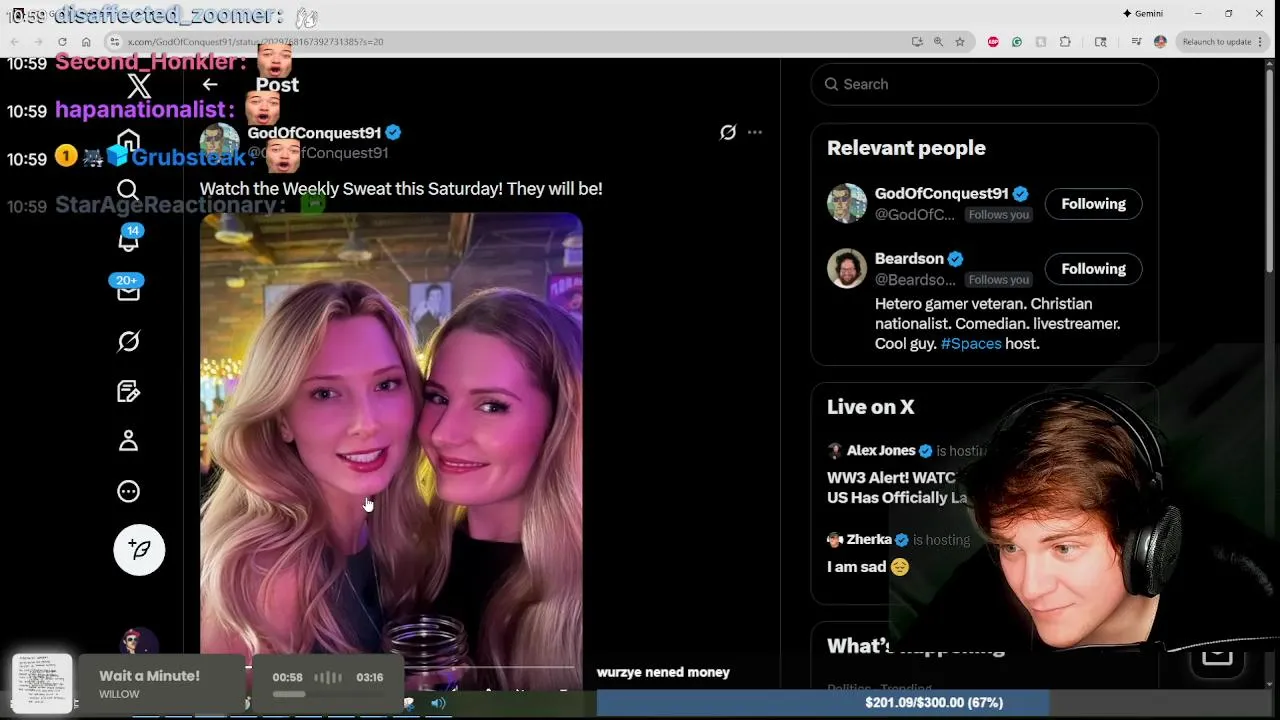Open Chrome profile avatar icon
Screen dimensions: 1280x720
(1160, 42)
